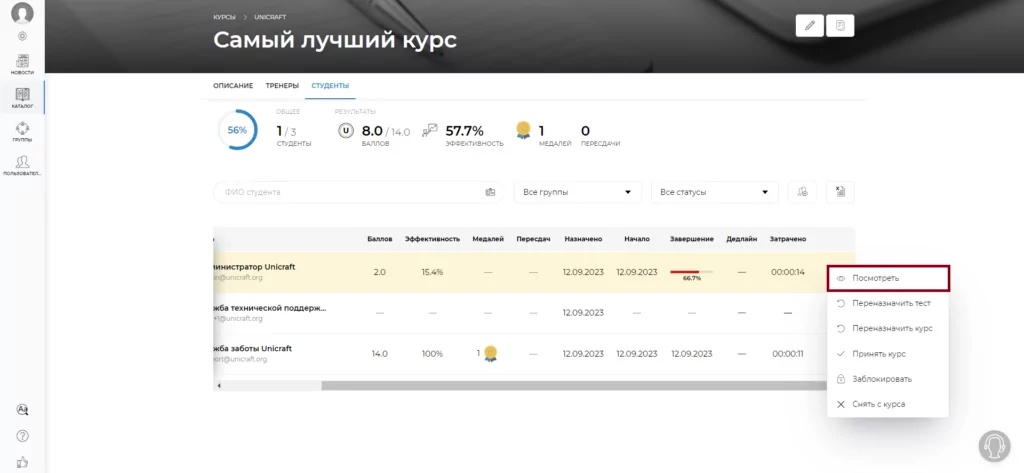
Task: Sort by Эффективность column header
Action: tap(432, 239)
